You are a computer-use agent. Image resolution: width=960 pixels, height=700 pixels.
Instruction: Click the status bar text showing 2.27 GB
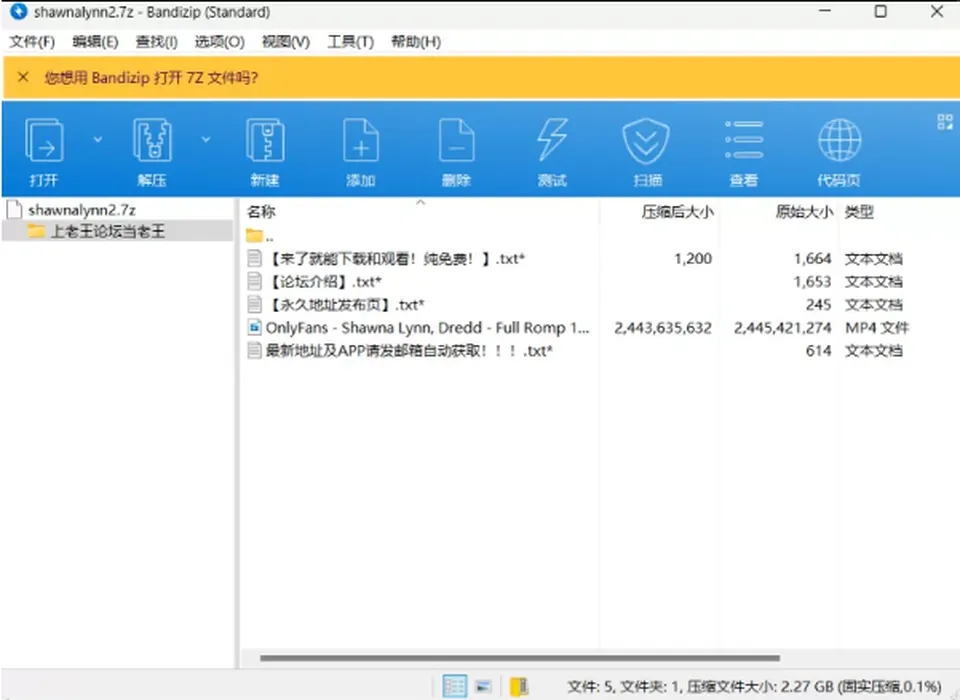(x=754, y=687)
